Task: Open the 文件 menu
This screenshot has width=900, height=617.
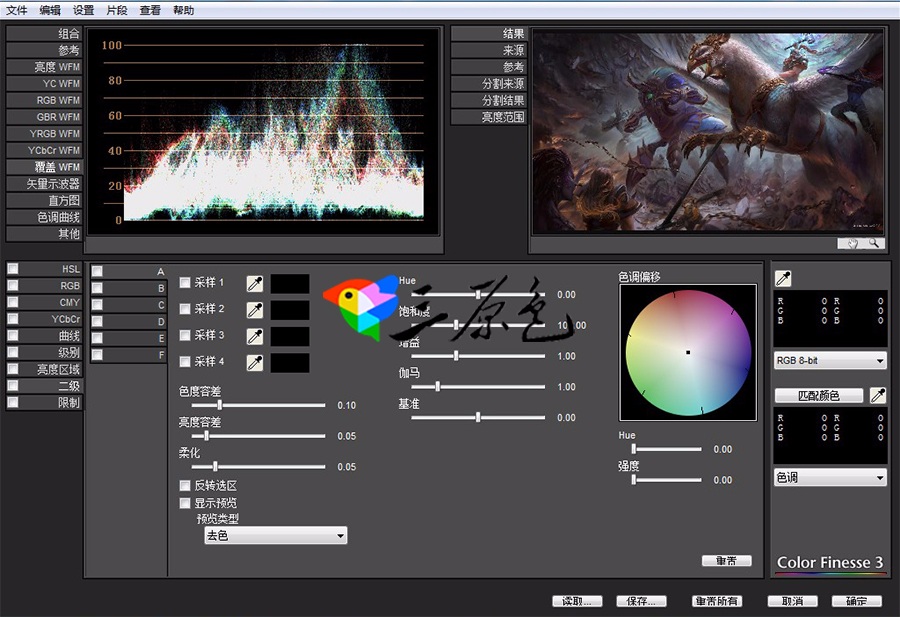Action: point(17,10)
